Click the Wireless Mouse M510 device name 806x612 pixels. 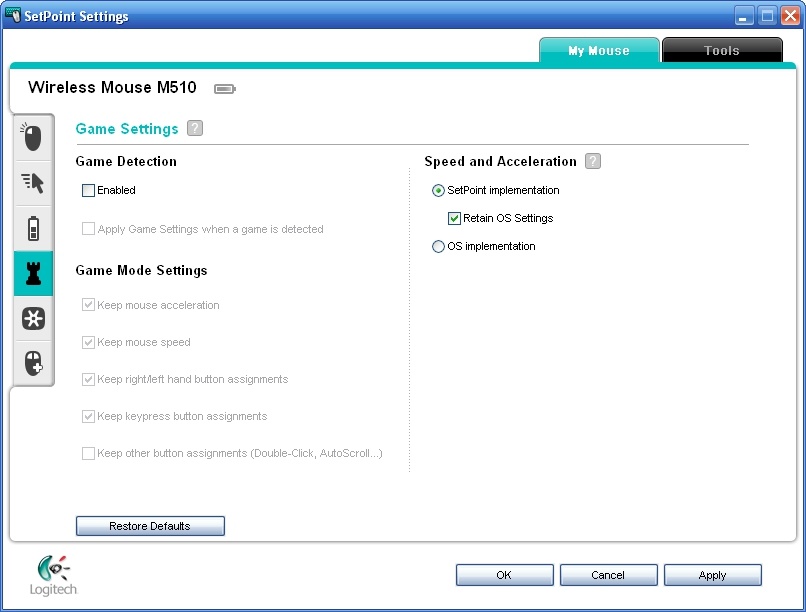112,87
